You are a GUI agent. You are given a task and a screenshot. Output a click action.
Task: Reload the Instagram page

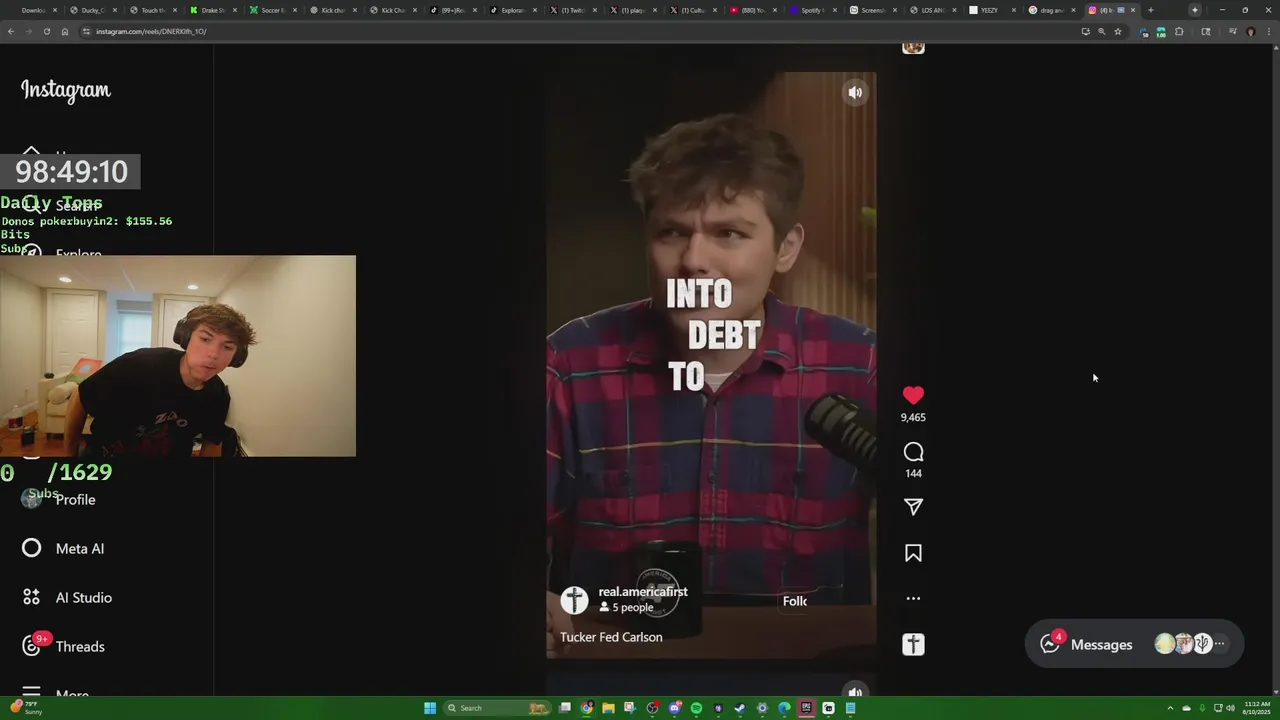coord(46,31)
